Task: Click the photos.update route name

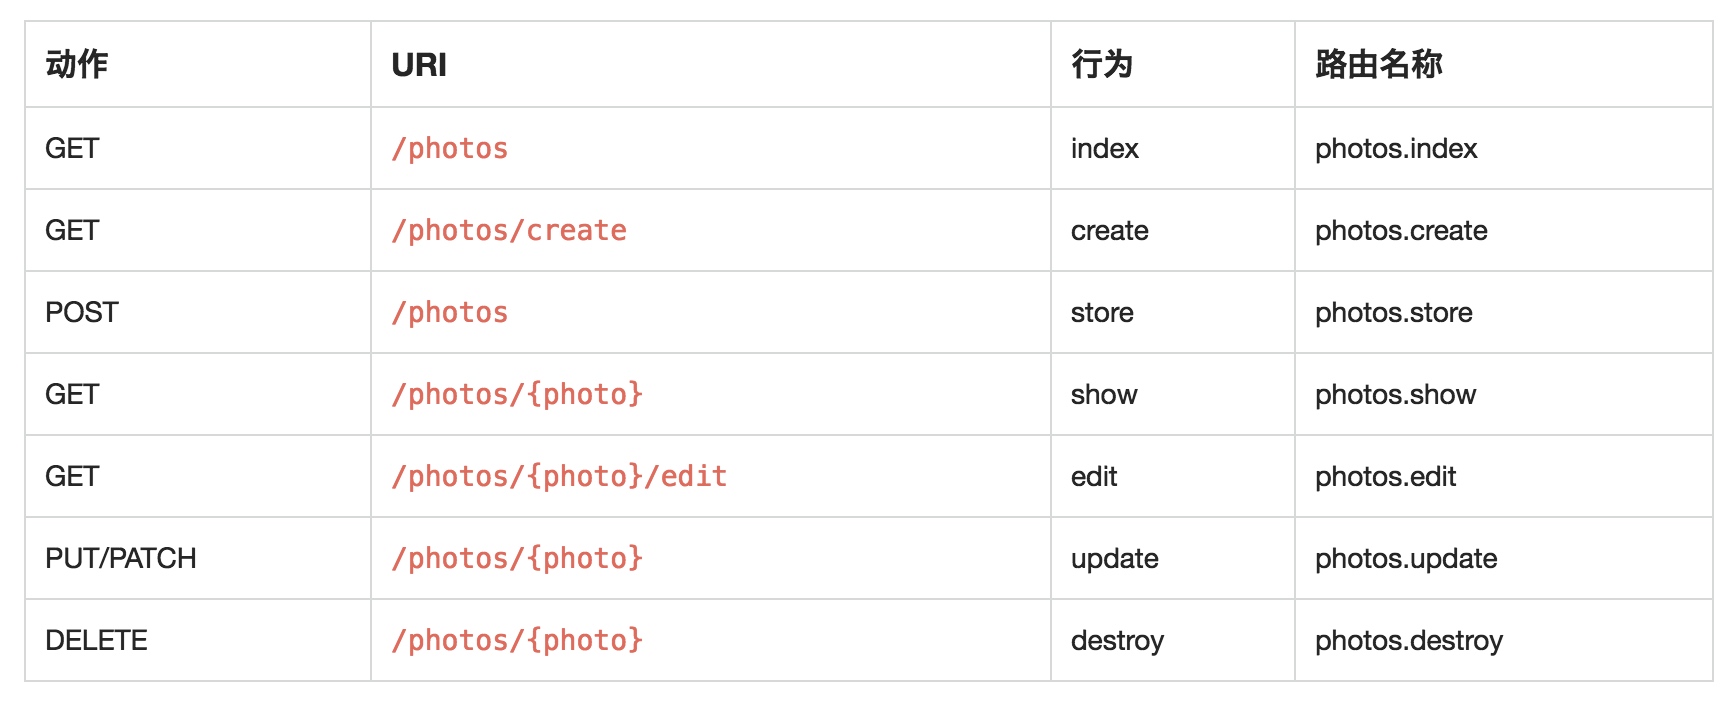Action: pos(1406,559)
